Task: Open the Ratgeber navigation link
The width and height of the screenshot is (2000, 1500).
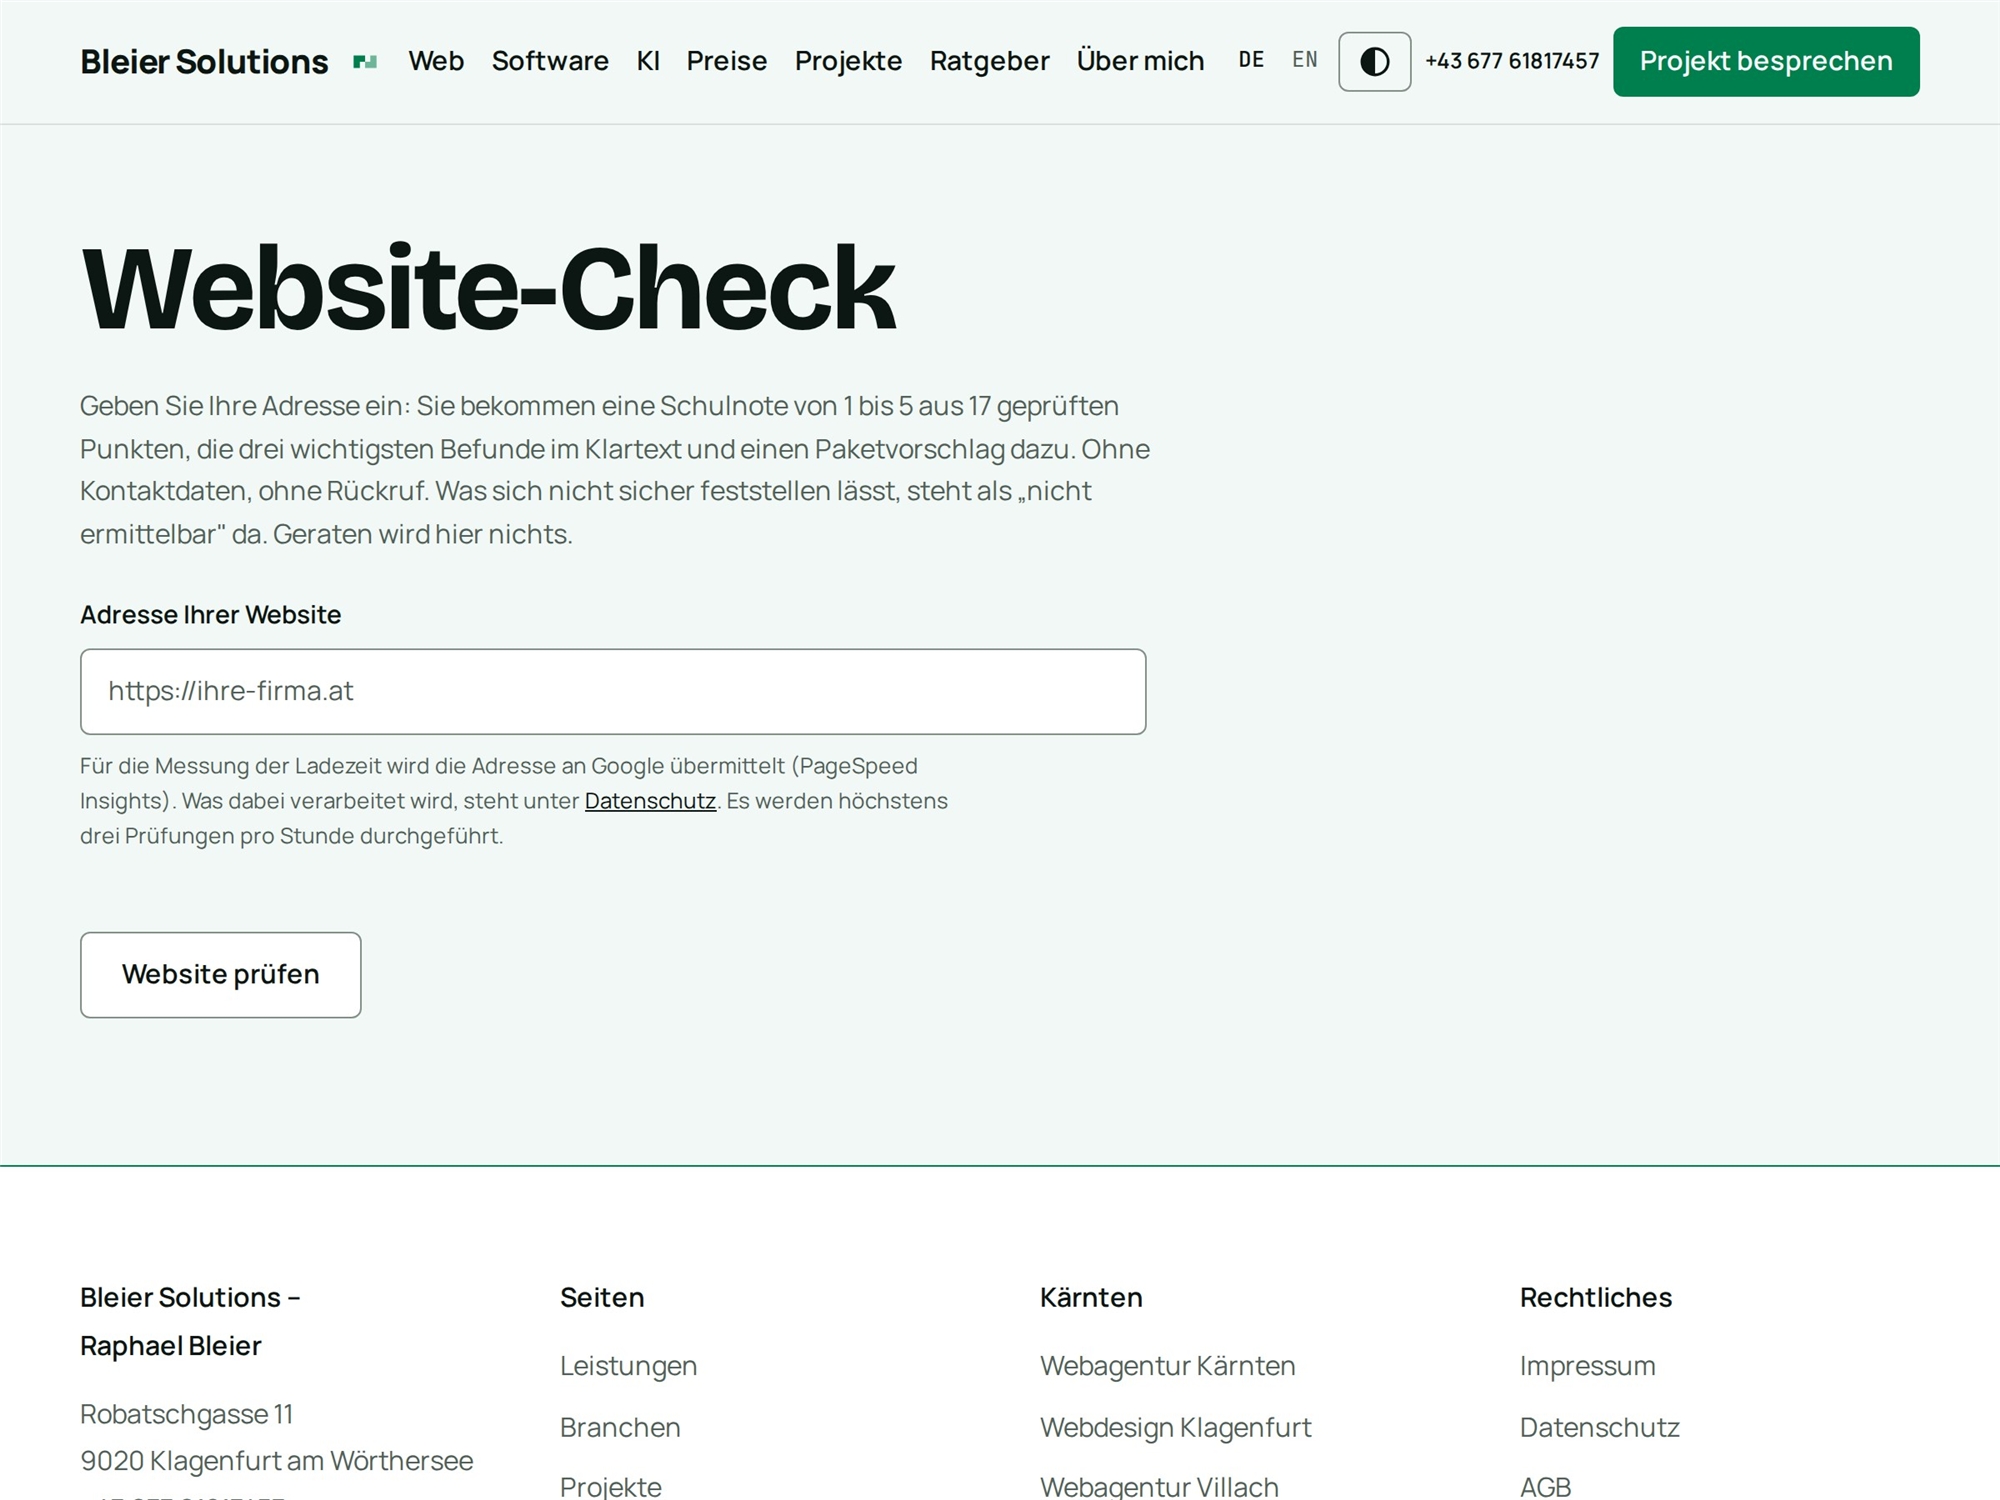Action: [x=989, y=61]
